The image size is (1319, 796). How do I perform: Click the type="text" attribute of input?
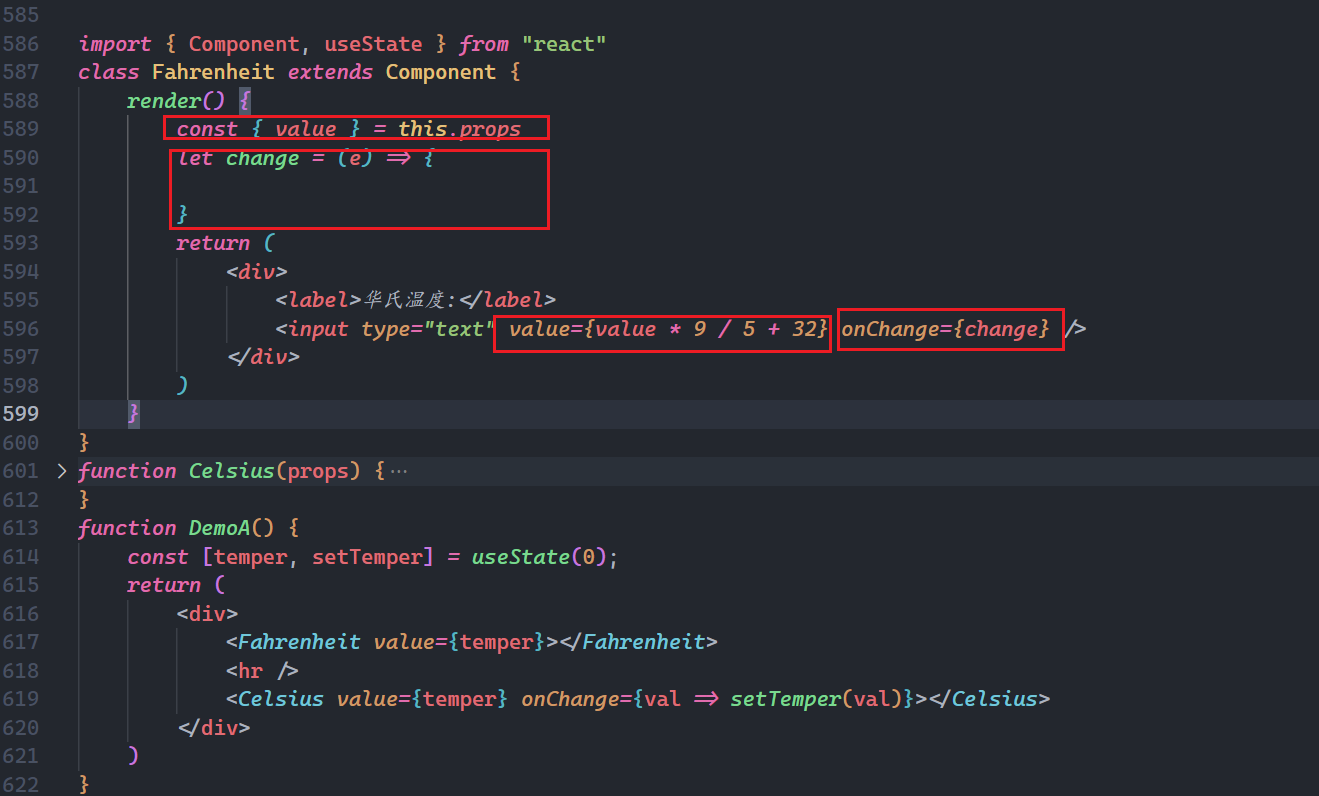(428, 329)
